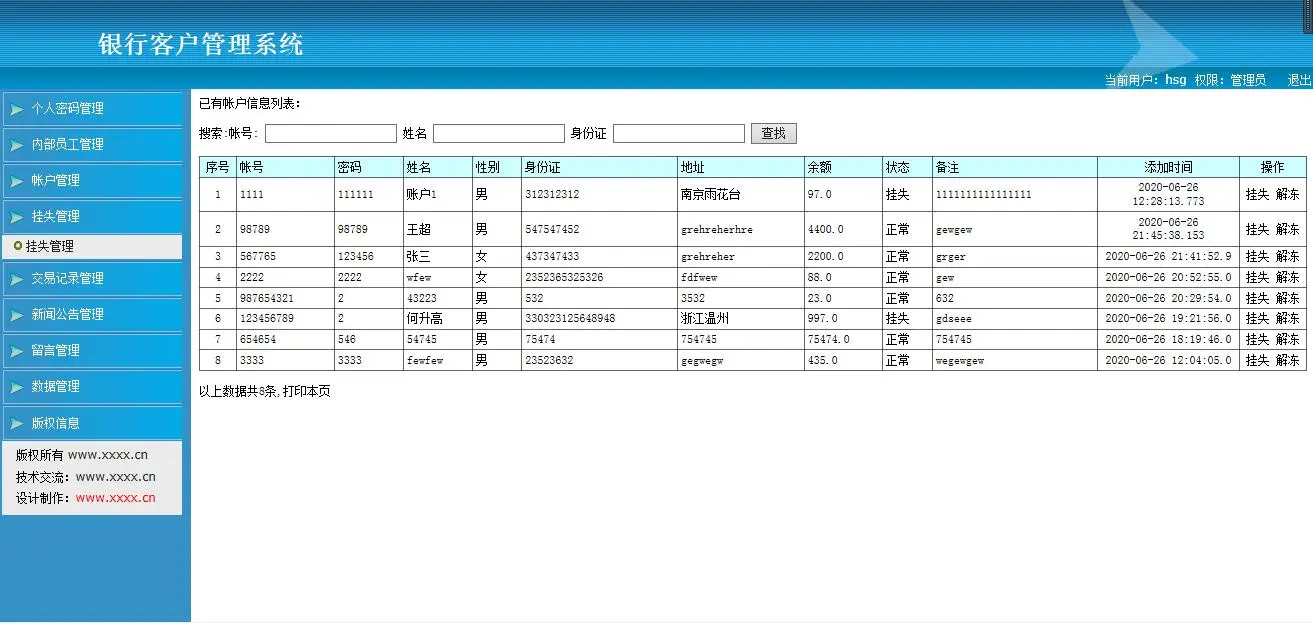Open the 内部员工管理 menu
Viewport: 1313px width, 624px height.
tap(92, 144)
